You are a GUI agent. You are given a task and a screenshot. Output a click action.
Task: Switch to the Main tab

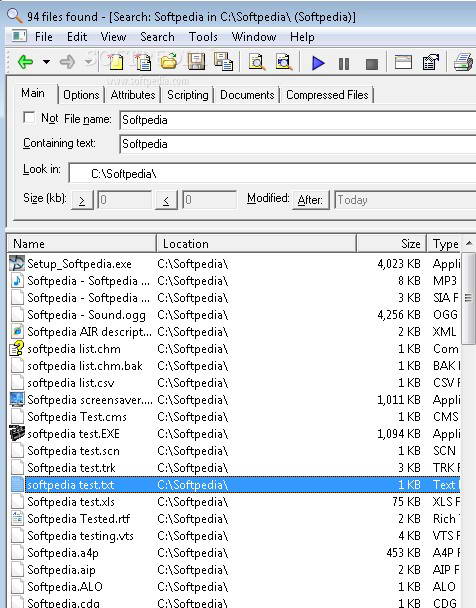(x=33, y=93)
